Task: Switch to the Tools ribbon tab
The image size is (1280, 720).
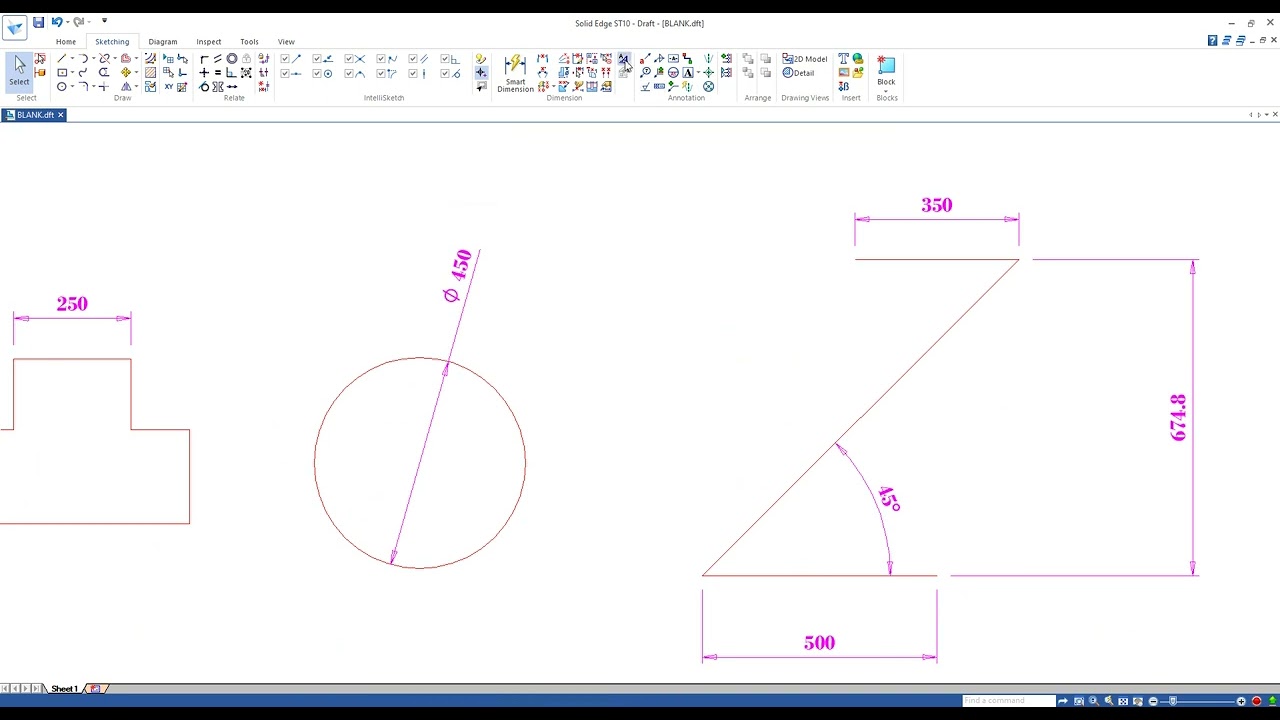Action: click(249, 42)
